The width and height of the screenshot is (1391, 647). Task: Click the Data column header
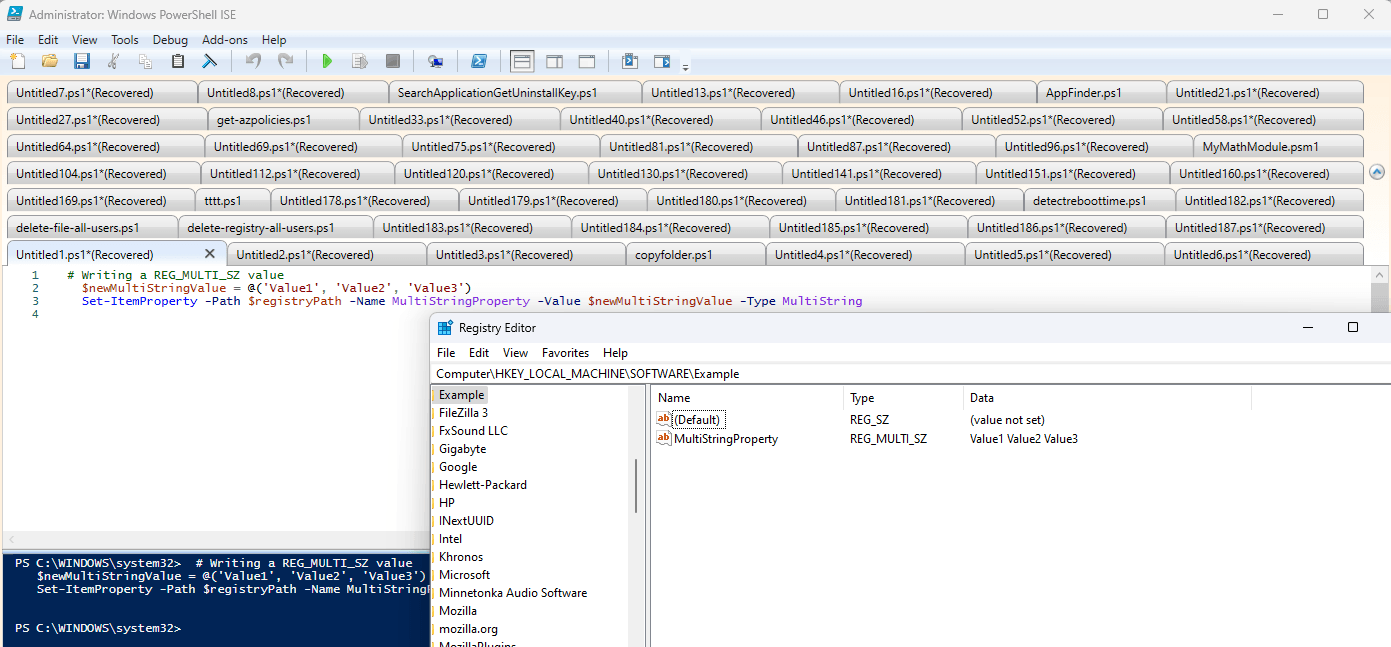pyautogui.click(x=1107, y=398)
